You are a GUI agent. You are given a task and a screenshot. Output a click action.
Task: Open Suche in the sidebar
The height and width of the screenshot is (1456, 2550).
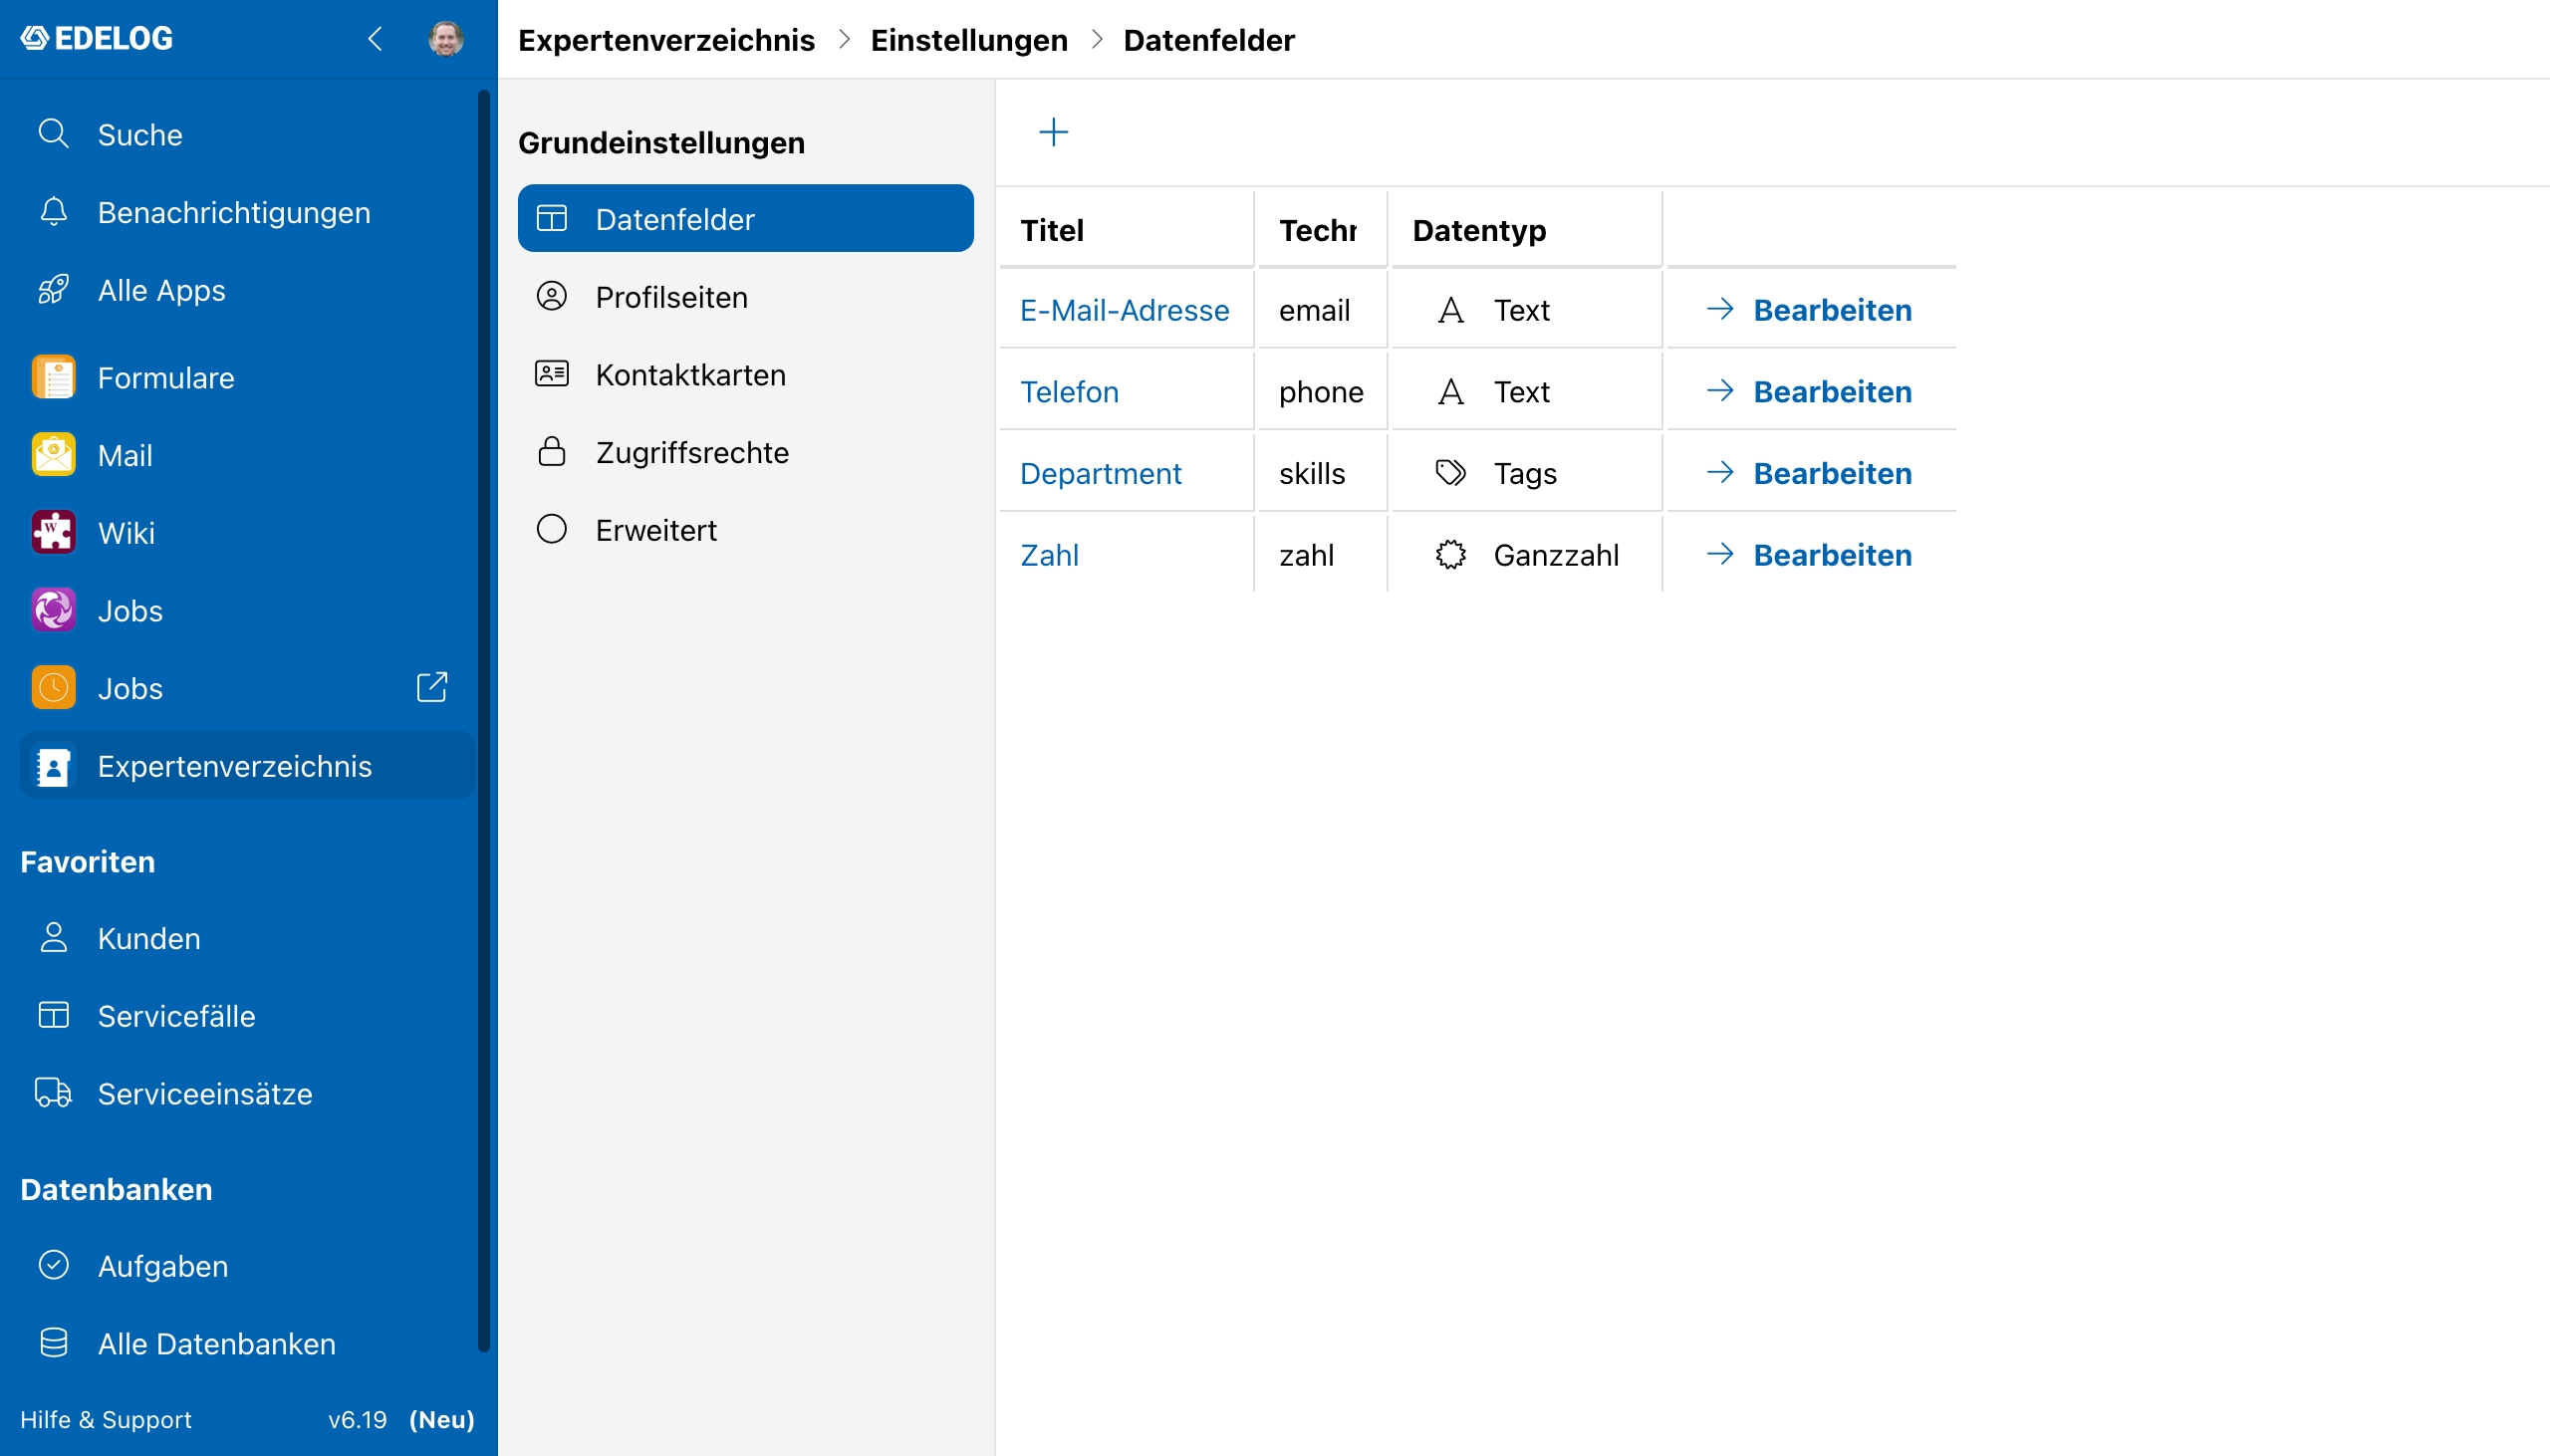tap(248, 134)
